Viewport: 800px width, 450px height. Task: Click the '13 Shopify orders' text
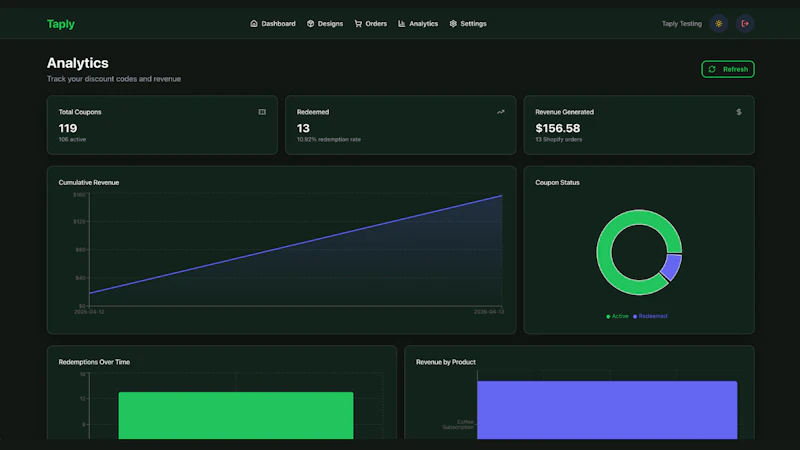[x=559, y=139]
